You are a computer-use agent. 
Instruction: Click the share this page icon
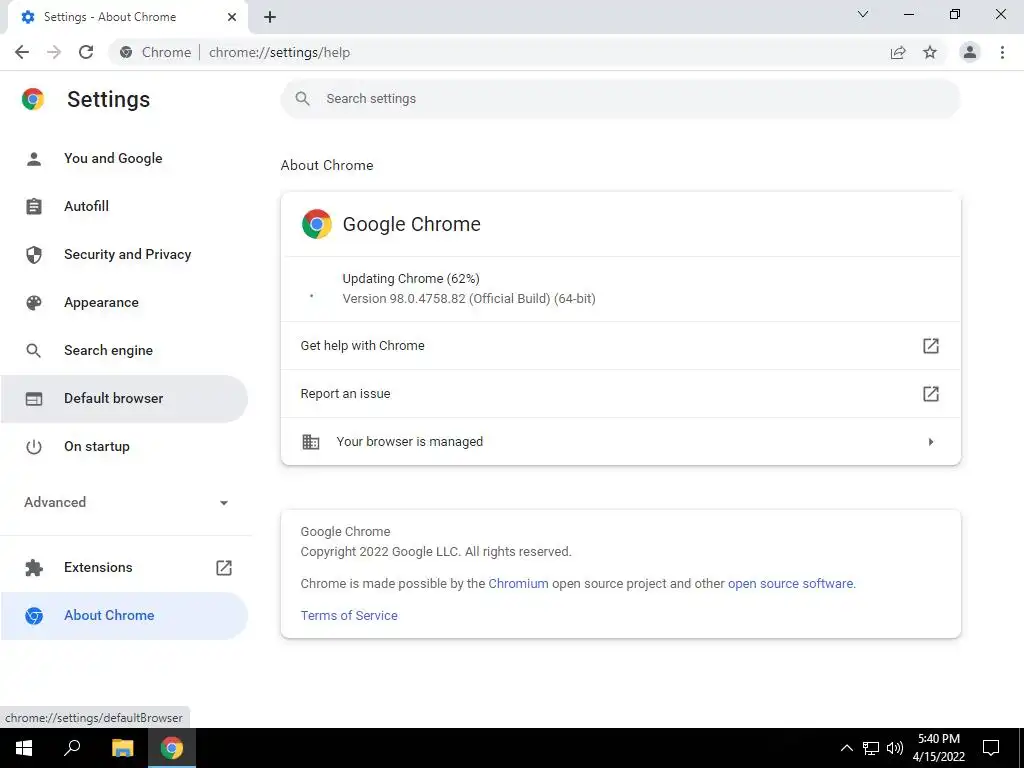point(898,52)
